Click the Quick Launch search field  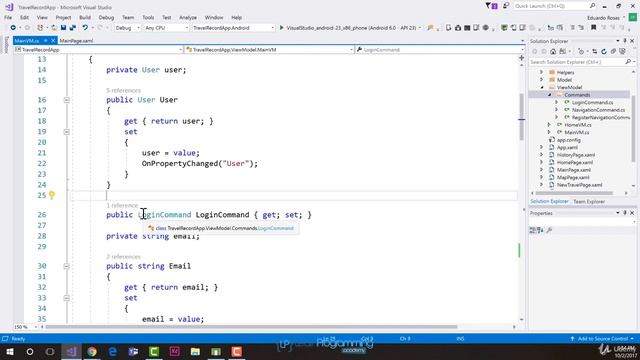pos(554,6)
